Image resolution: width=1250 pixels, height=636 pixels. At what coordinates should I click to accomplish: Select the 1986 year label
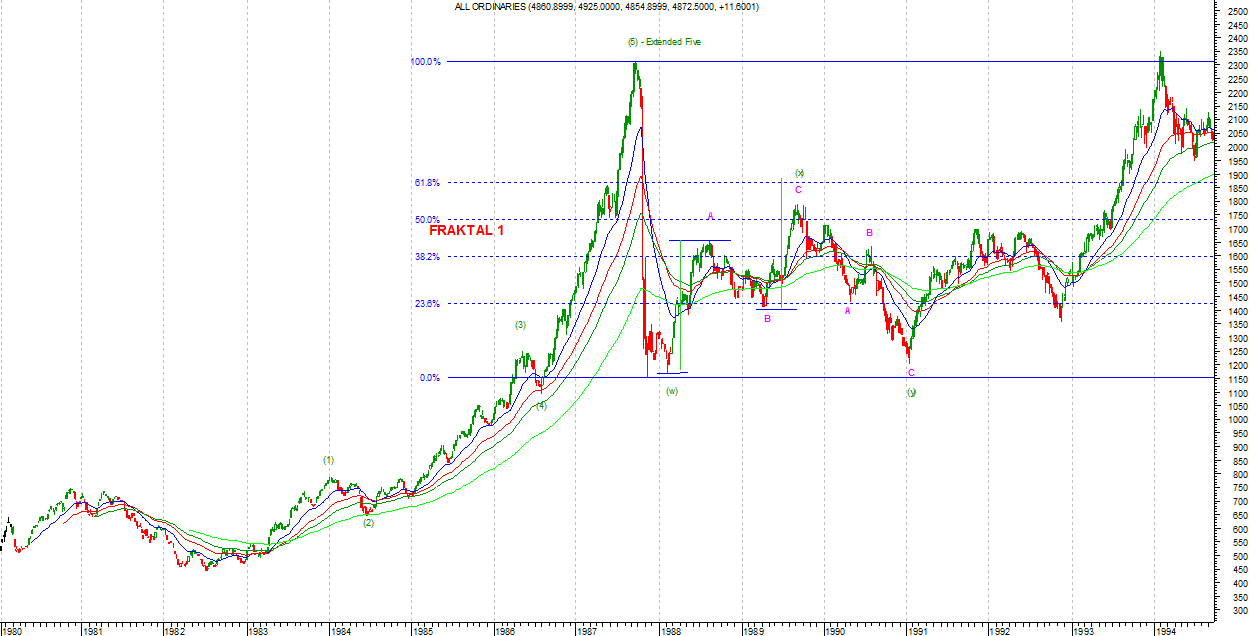click(x=506, y=631)
